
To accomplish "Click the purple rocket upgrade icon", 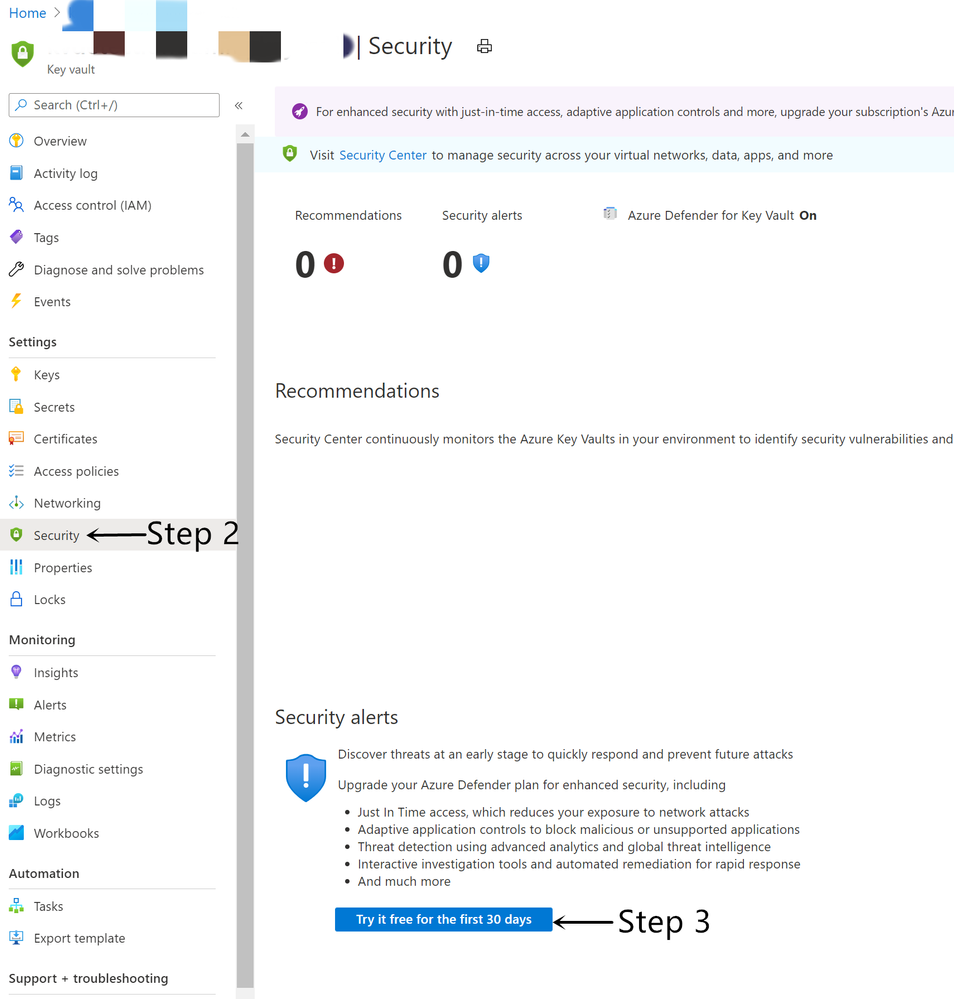I will point(300,111).
